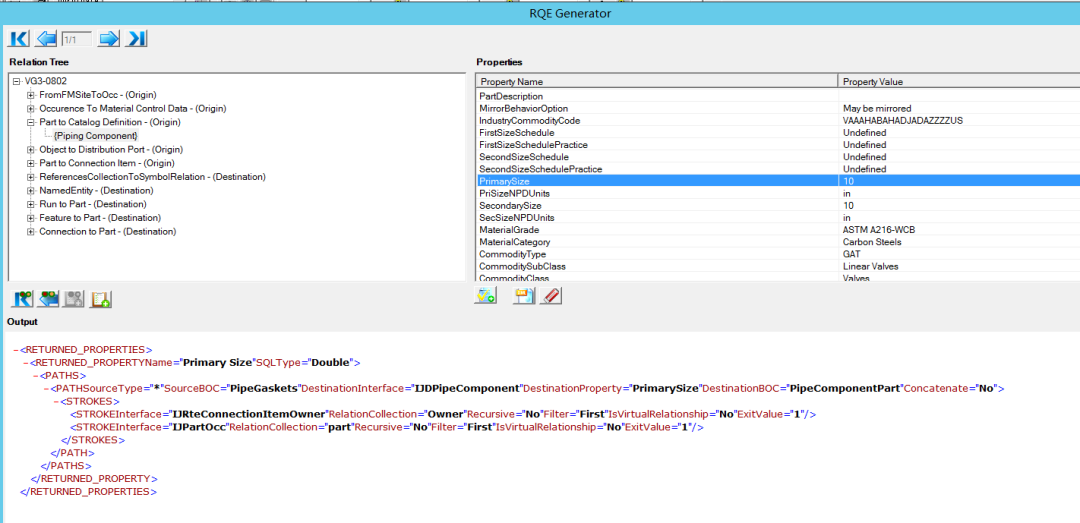Image resolution: width=1080 pixels, height=523 pixels.
Task: Select the PriSizeNPDUnits property row
Action: [778, 194]
